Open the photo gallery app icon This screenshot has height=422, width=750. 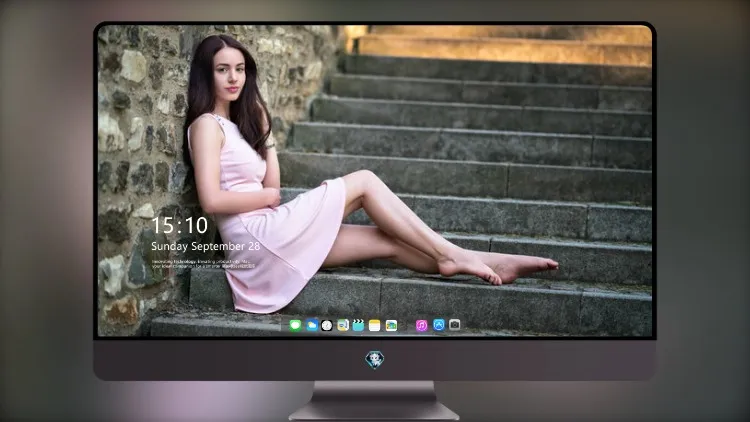(x=391, y=325)
